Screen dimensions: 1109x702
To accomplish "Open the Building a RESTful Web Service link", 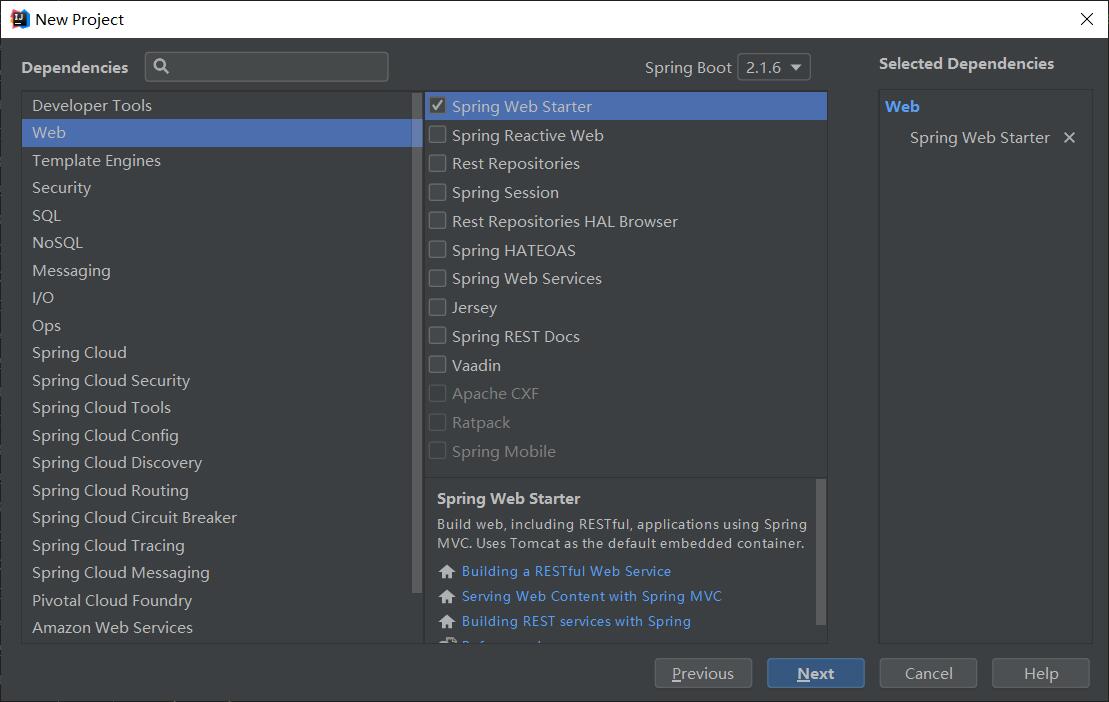I will (x=566, y=571).
